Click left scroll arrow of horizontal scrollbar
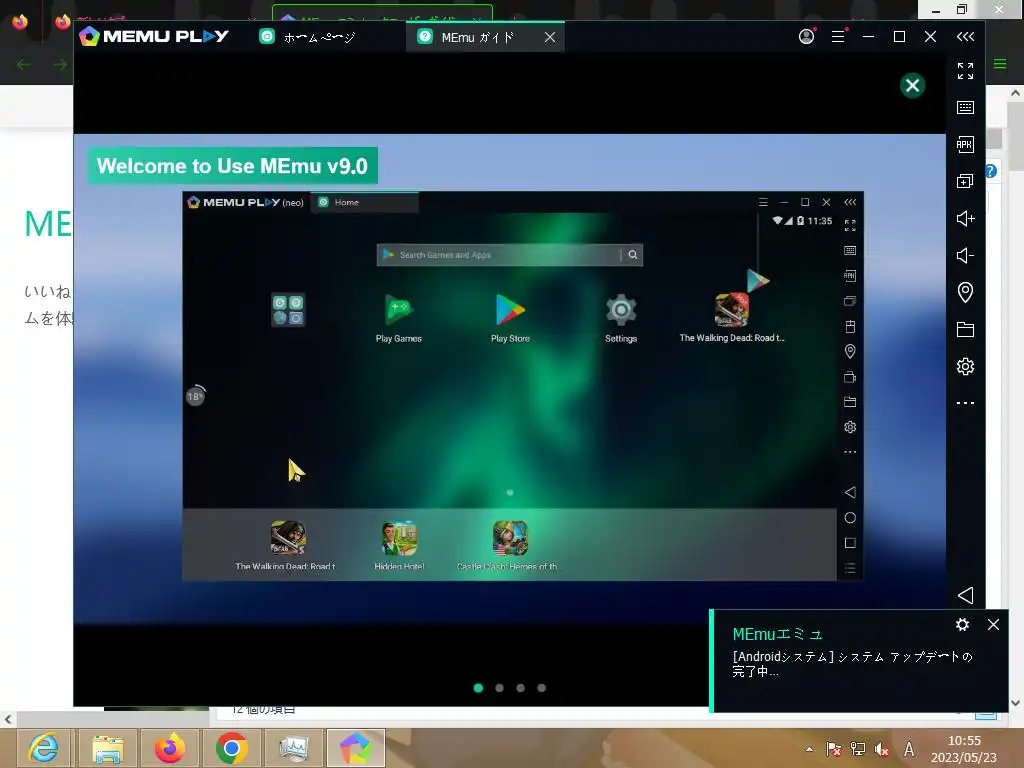Viewport: 1024px width, 768px height. coord(7,720)
